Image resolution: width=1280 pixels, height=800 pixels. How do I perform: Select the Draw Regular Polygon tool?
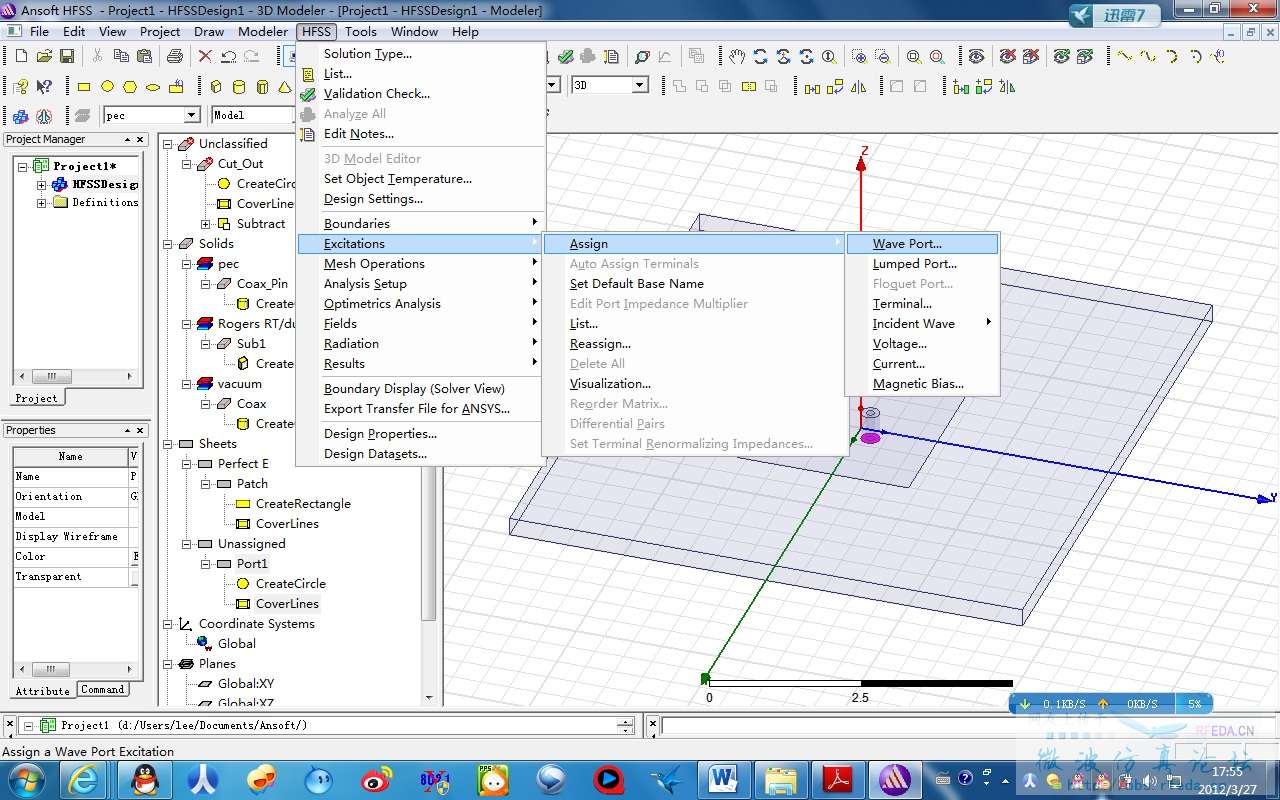tap(130, 87)
